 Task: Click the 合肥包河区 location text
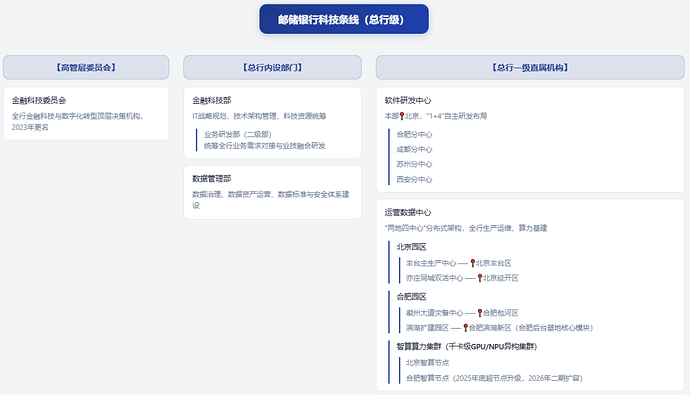point(501,313)
